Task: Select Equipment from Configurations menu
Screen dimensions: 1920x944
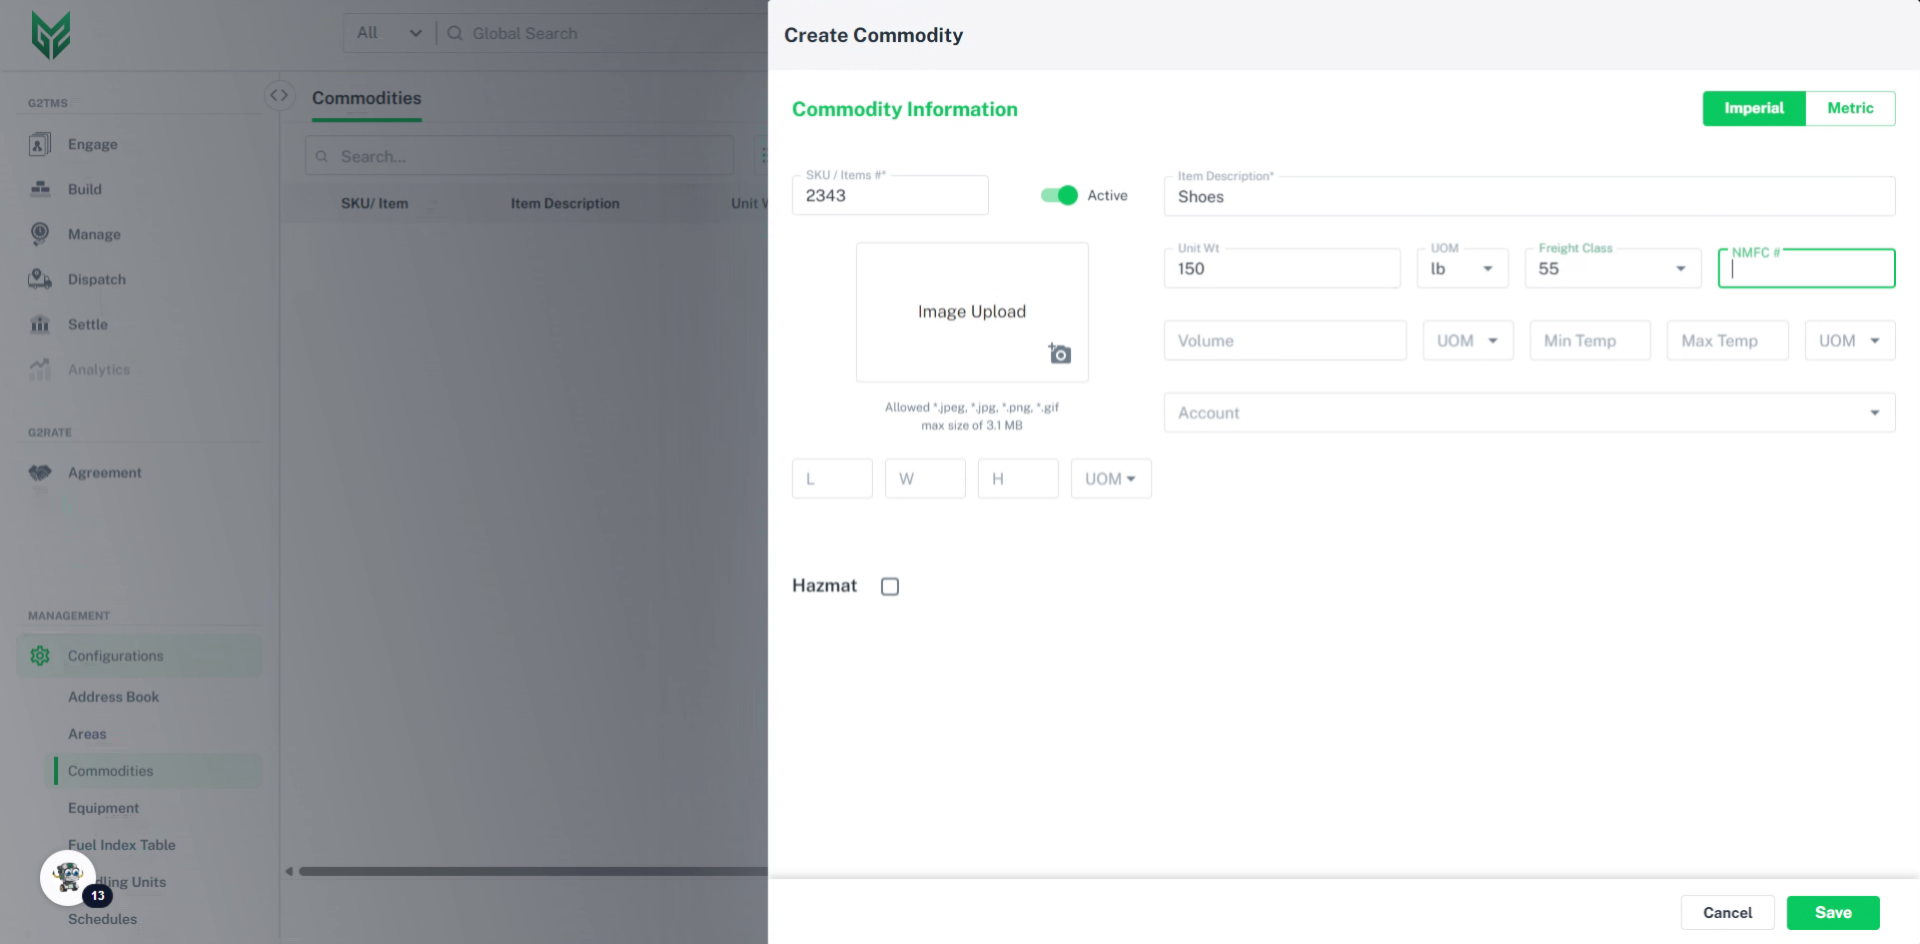Action: (103, 808)
